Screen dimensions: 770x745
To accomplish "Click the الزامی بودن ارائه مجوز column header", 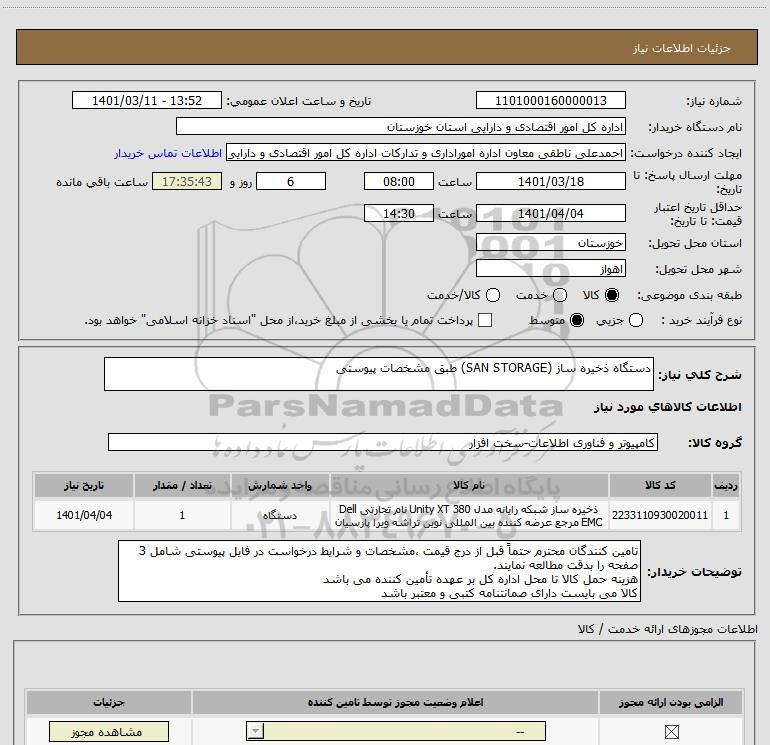I will pyautogui.click(x=671, y=702).
